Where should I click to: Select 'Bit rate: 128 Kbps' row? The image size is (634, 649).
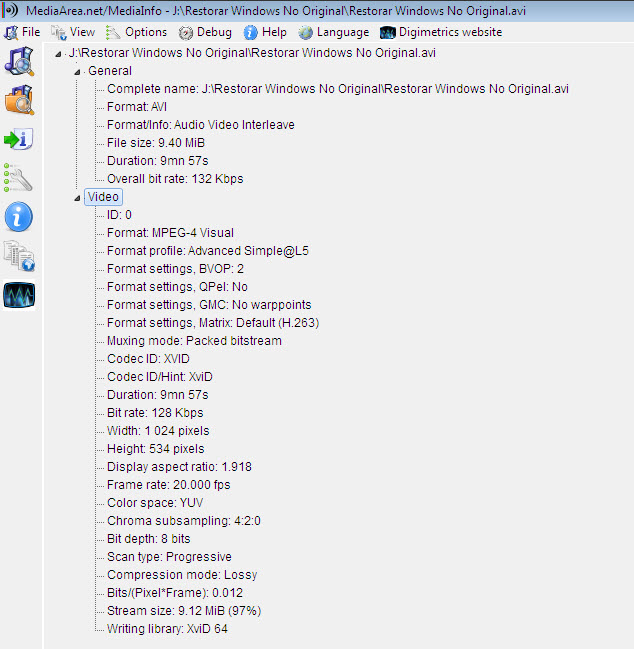pos(155,413)
